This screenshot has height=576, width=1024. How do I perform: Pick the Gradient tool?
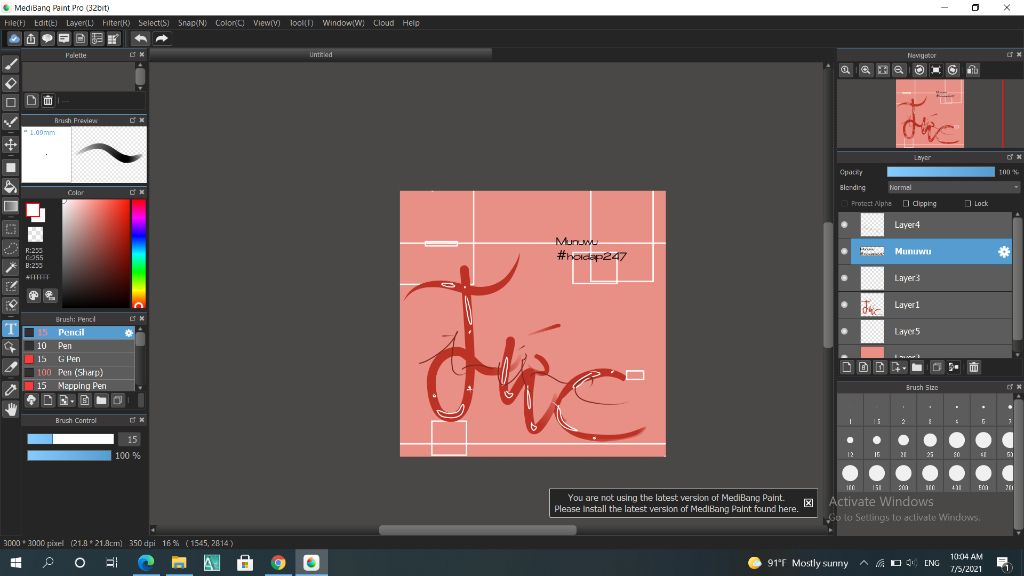pyautogui.click(x=10, y=206)
